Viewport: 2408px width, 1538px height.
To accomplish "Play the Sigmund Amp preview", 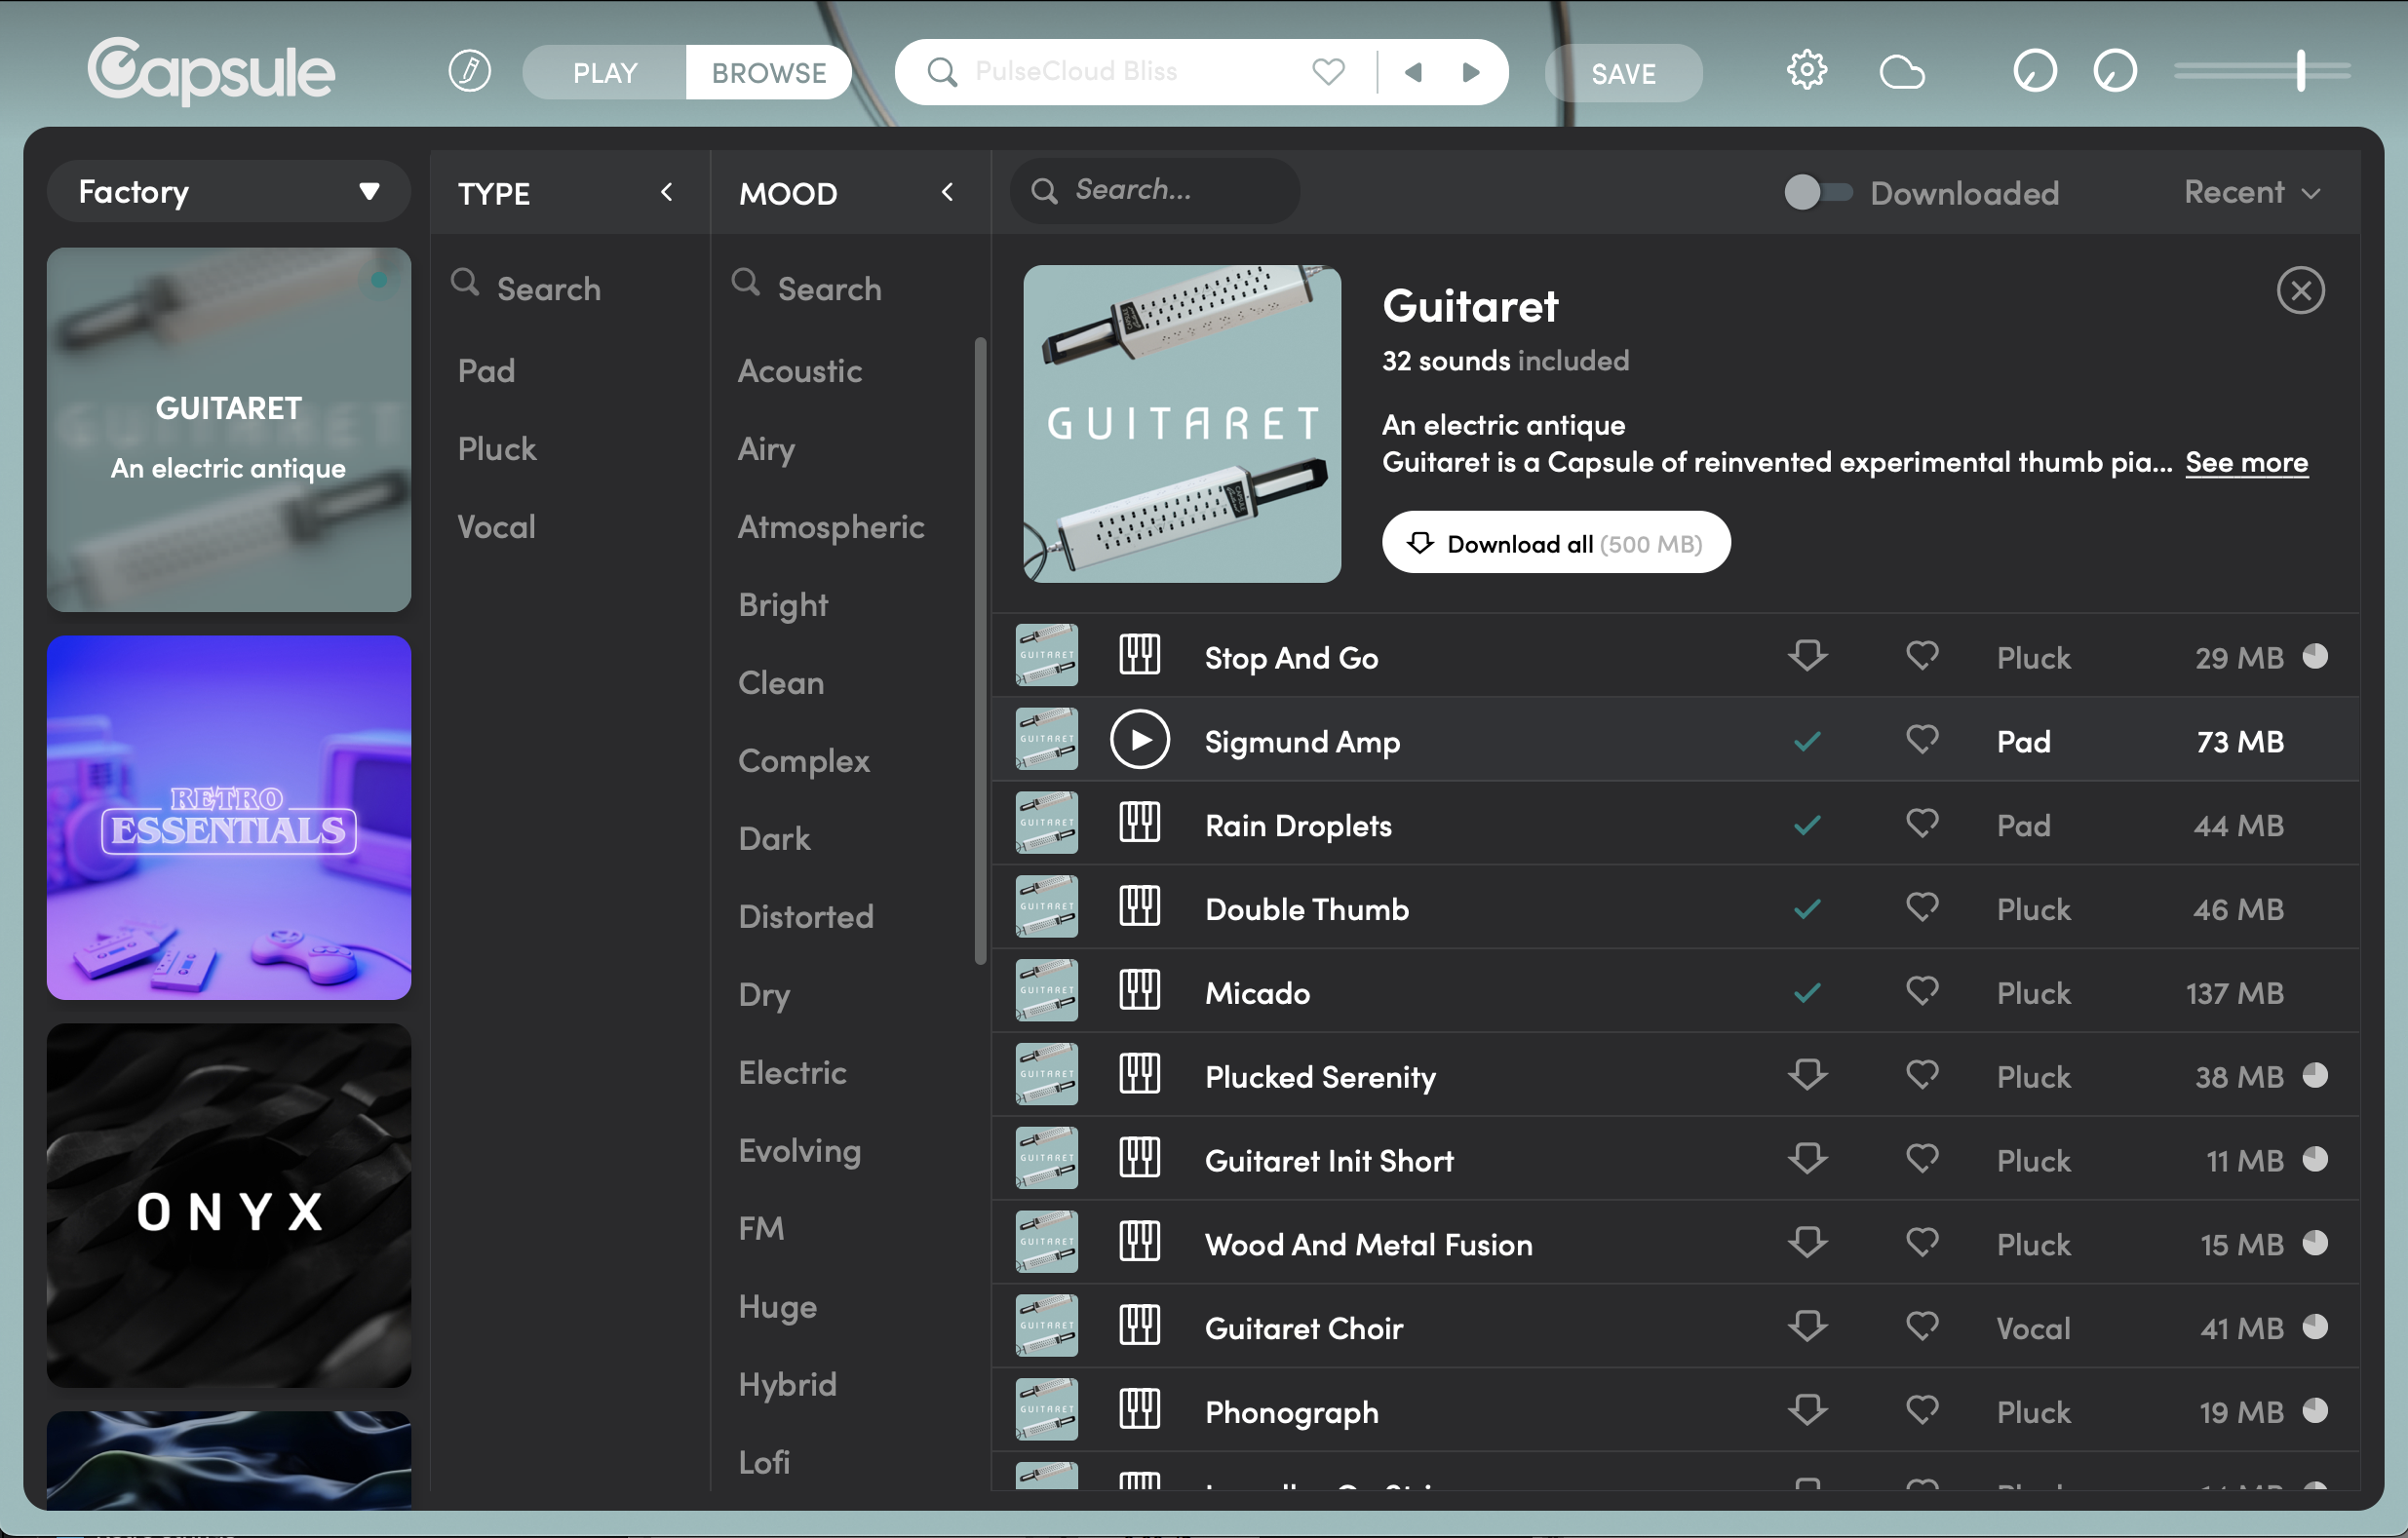I will click(1139, 741).
